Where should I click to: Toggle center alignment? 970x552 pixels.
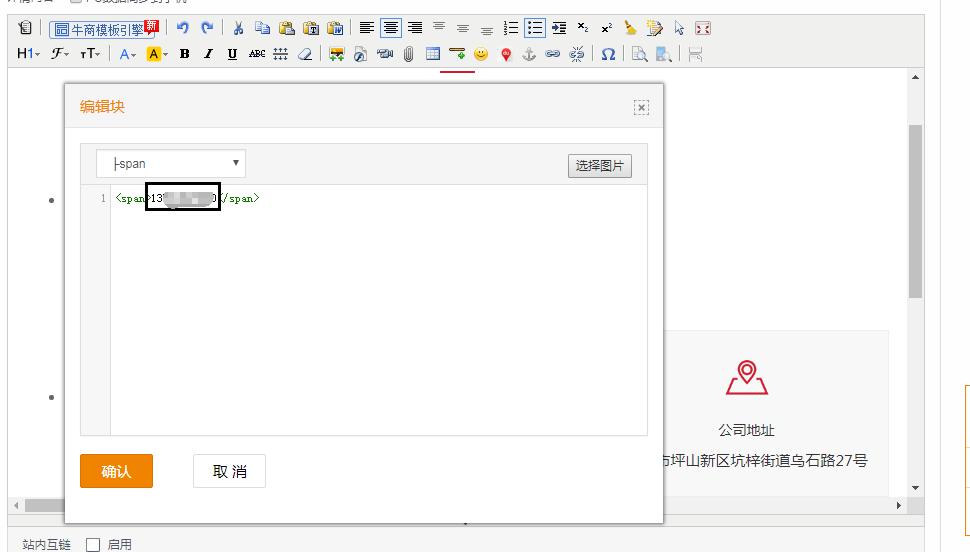point(390,28)
